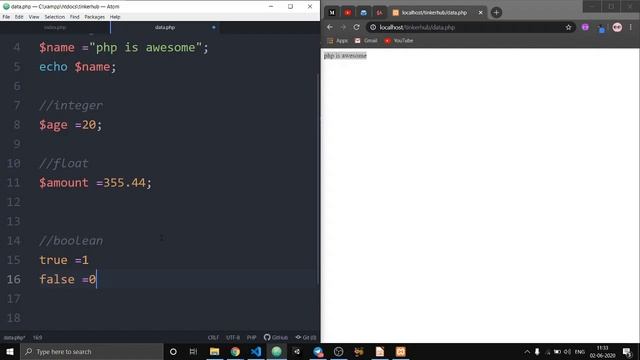The height and width of the screenshot is (360, 640).
Task: Open the Chrome three-dot menu
Action: (631, 27)
